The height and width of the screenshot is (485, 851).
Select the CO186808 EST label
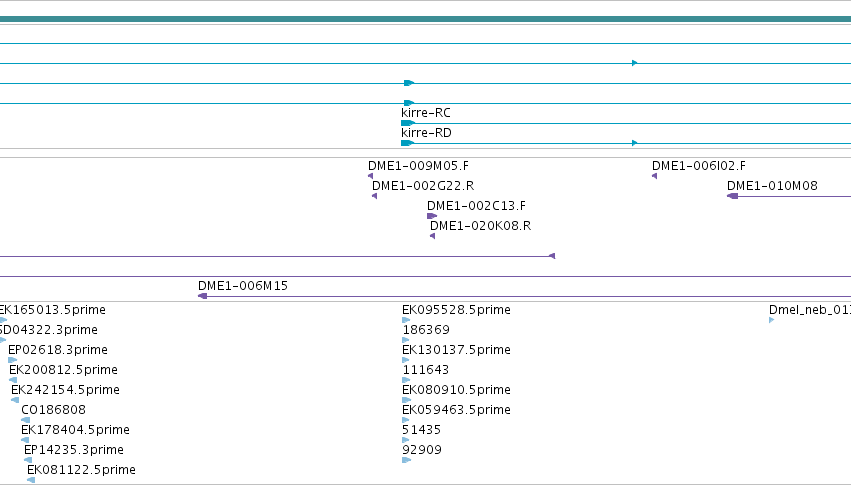point(53,410)
